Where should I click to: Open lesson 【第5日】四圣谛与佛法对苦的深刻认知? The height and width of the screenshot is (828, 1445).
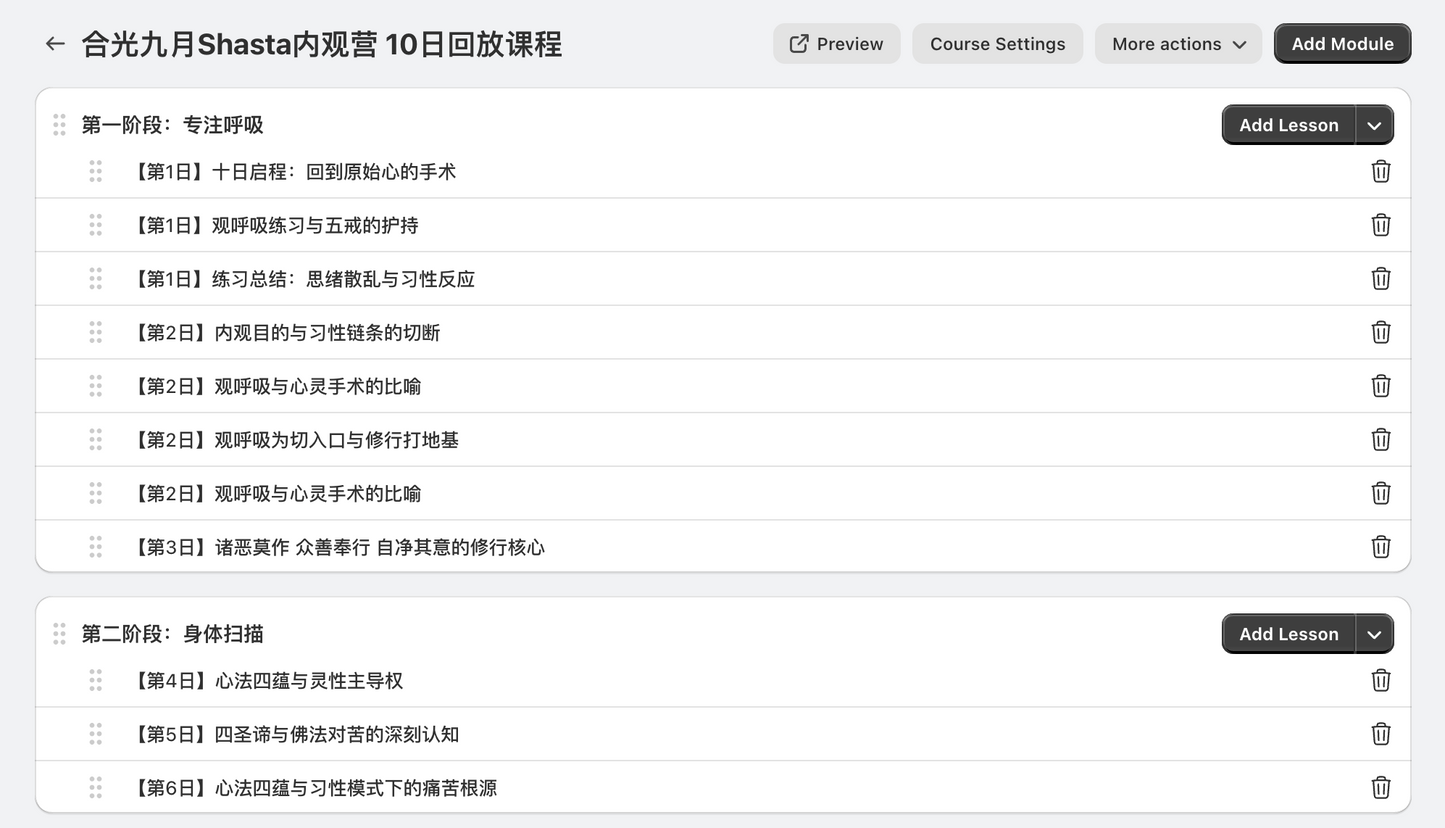click(x=294, y=735)
